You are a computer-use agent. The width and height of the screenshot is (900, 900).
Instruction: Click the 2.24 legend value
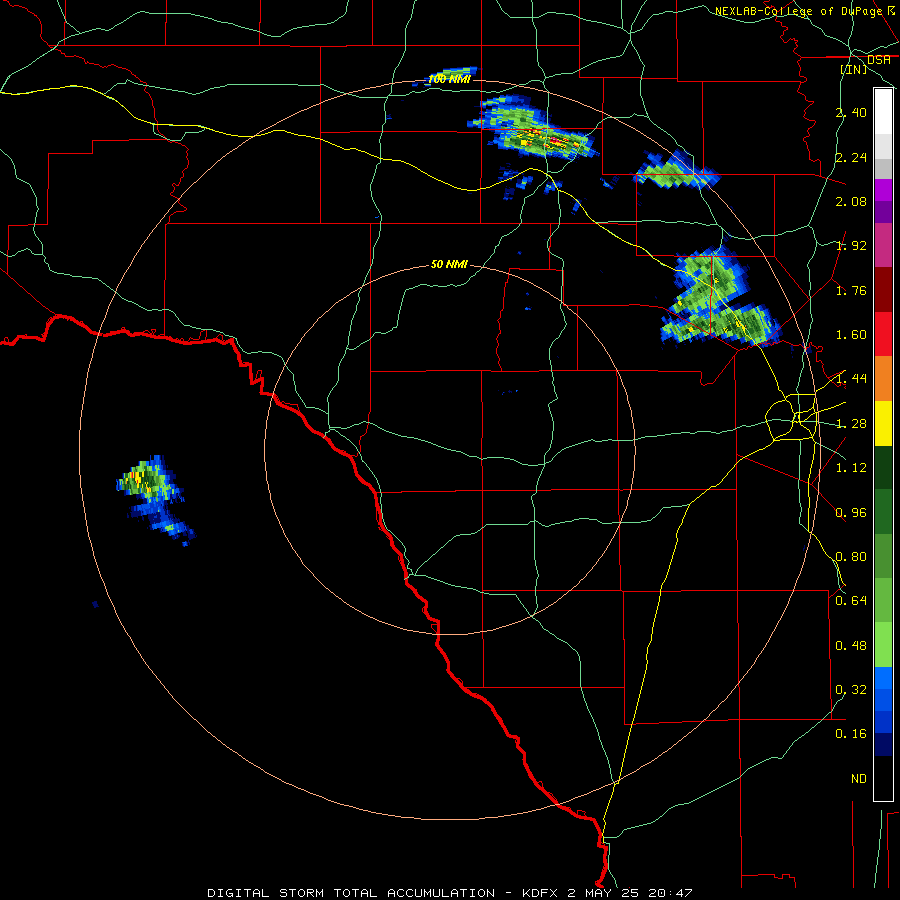851,157
